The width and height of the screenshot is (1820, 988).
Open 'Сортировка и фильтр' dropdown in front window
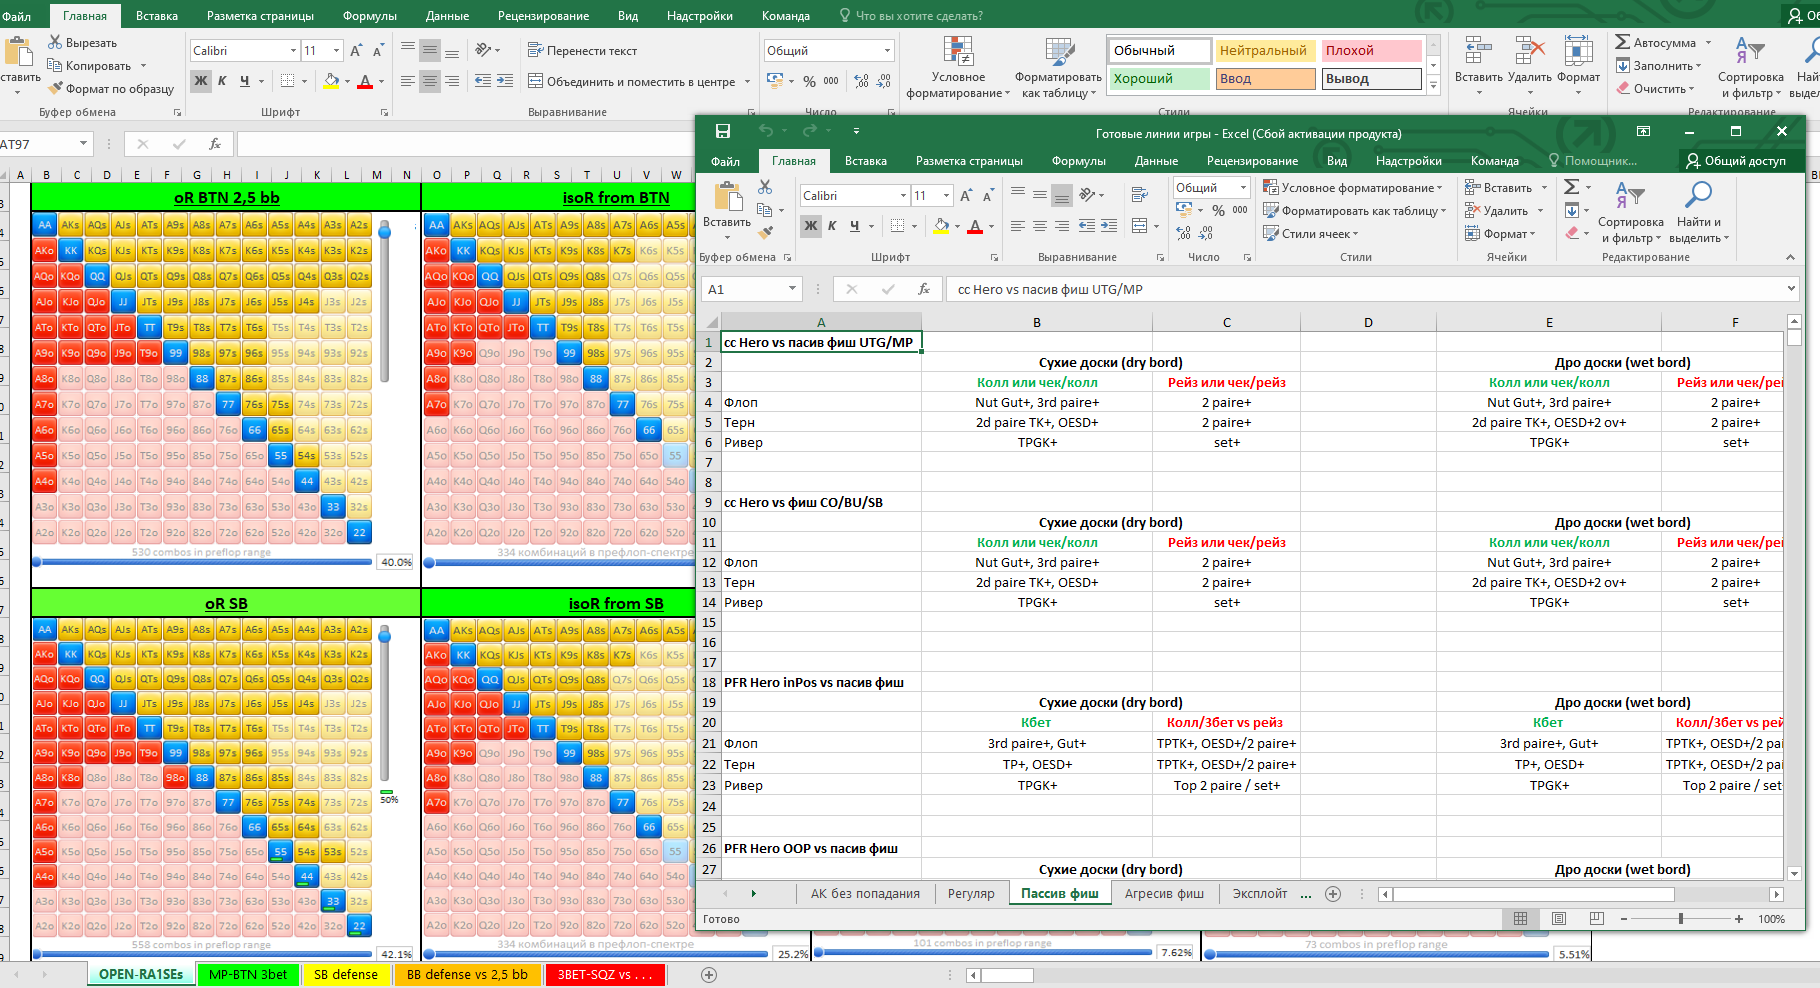tap(1630, 213)
